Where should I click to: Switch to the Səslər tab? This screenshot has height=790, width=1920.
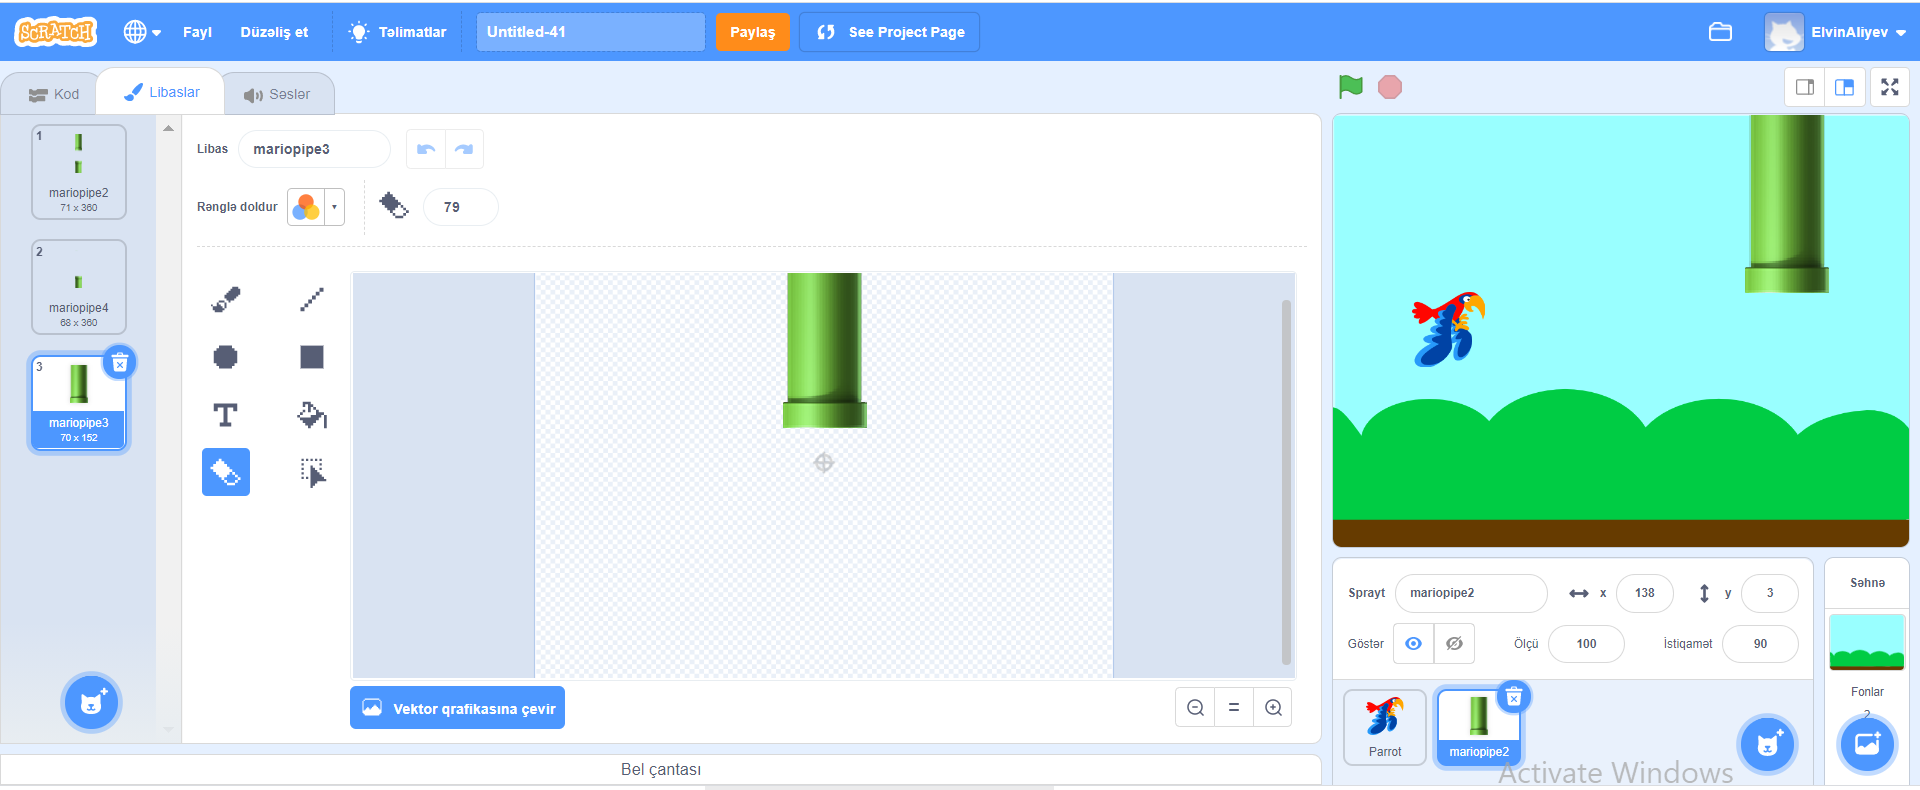(277, 94)
